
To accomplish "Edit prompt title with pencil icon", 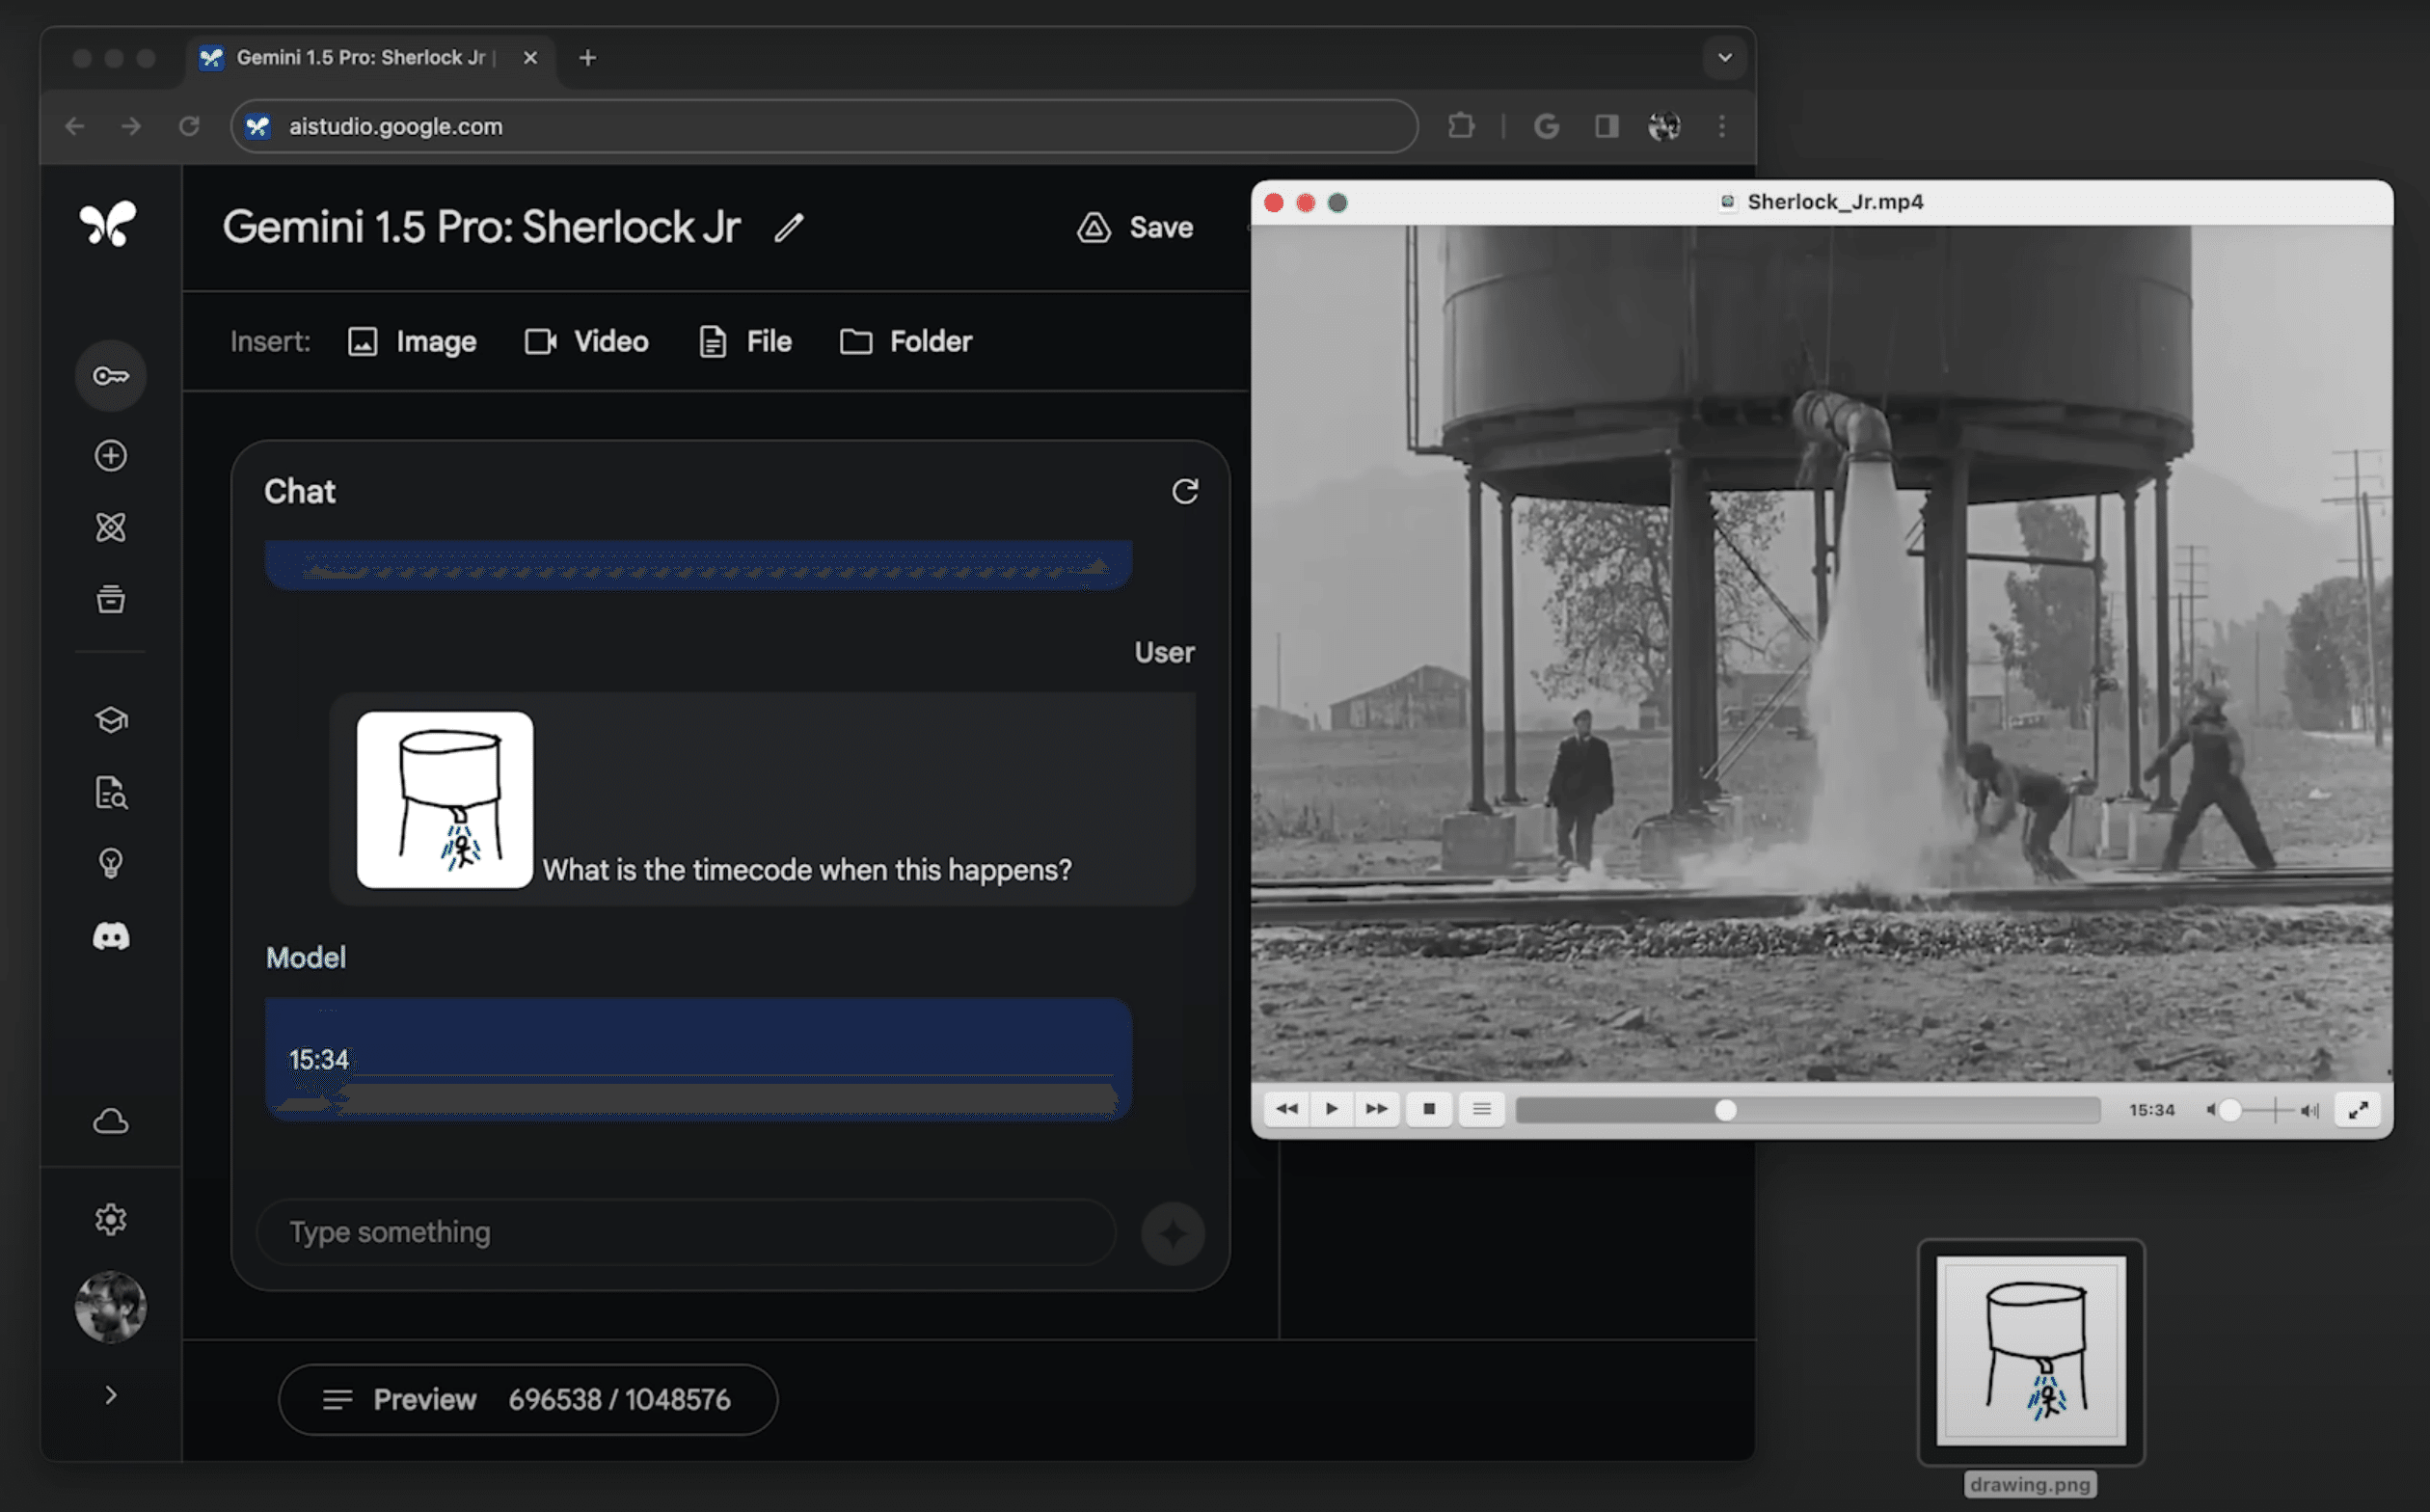I will pyautogui.click(x=789, y=228).
